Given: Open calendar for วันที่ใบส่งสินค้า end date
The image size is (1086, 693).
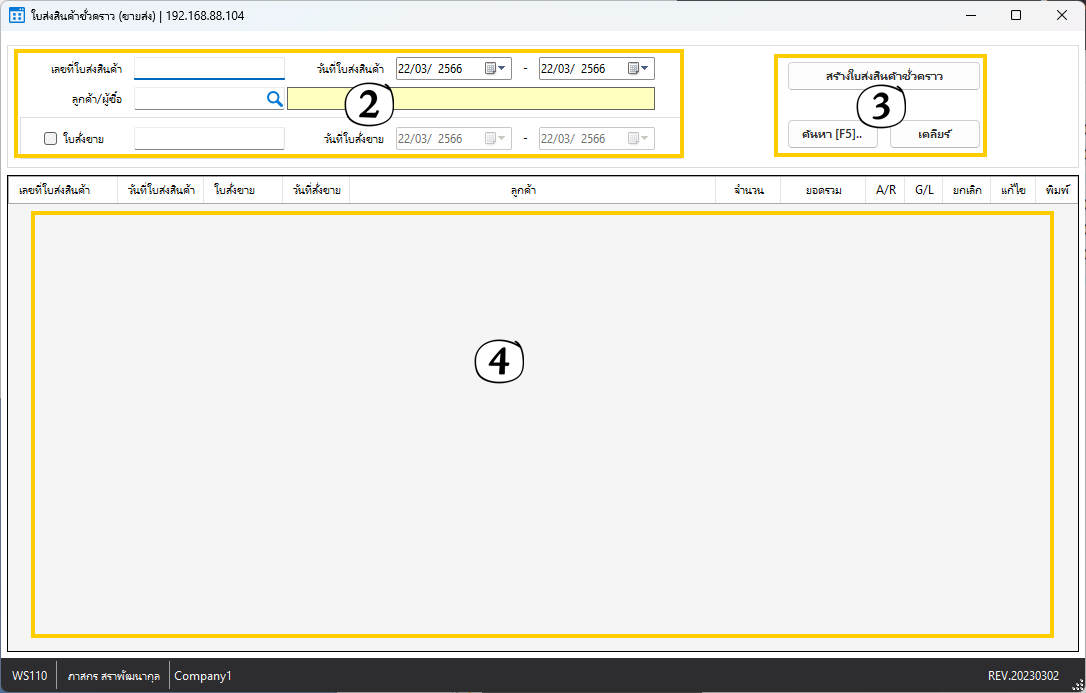Looking at the screenshot, I should [639, 69].
